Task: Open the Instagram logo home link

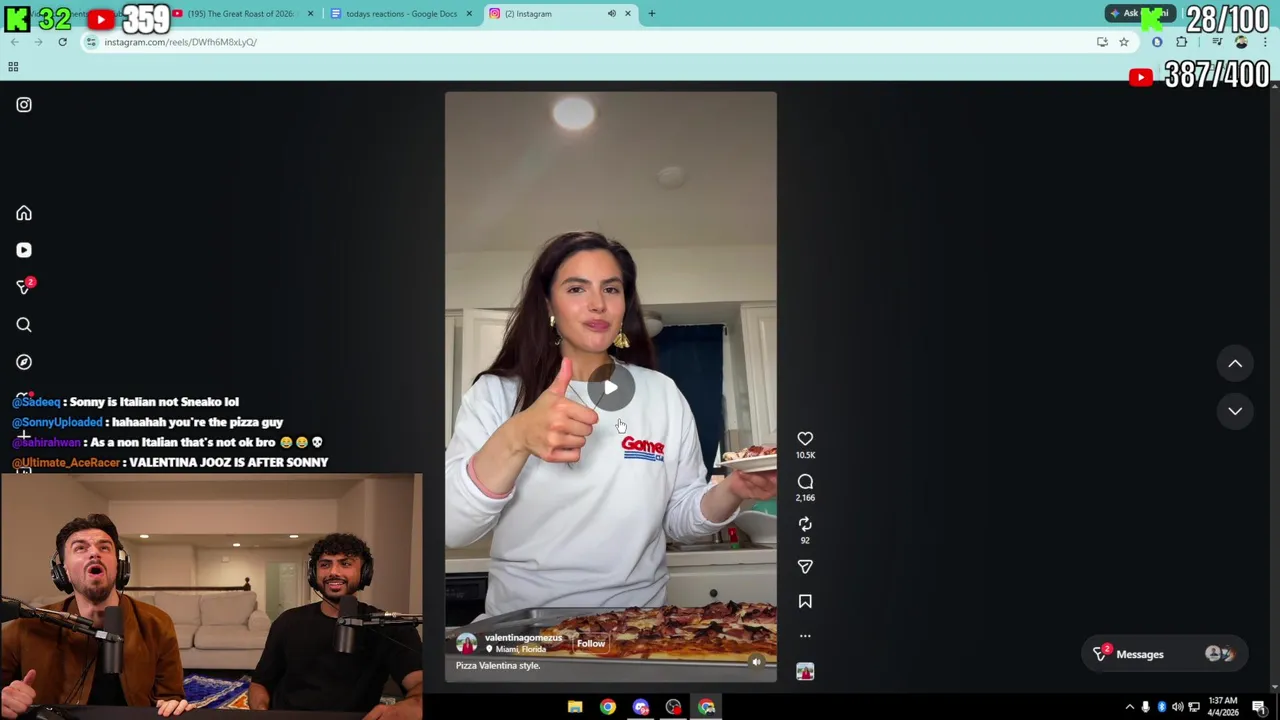Action: (x=24, y=105)
